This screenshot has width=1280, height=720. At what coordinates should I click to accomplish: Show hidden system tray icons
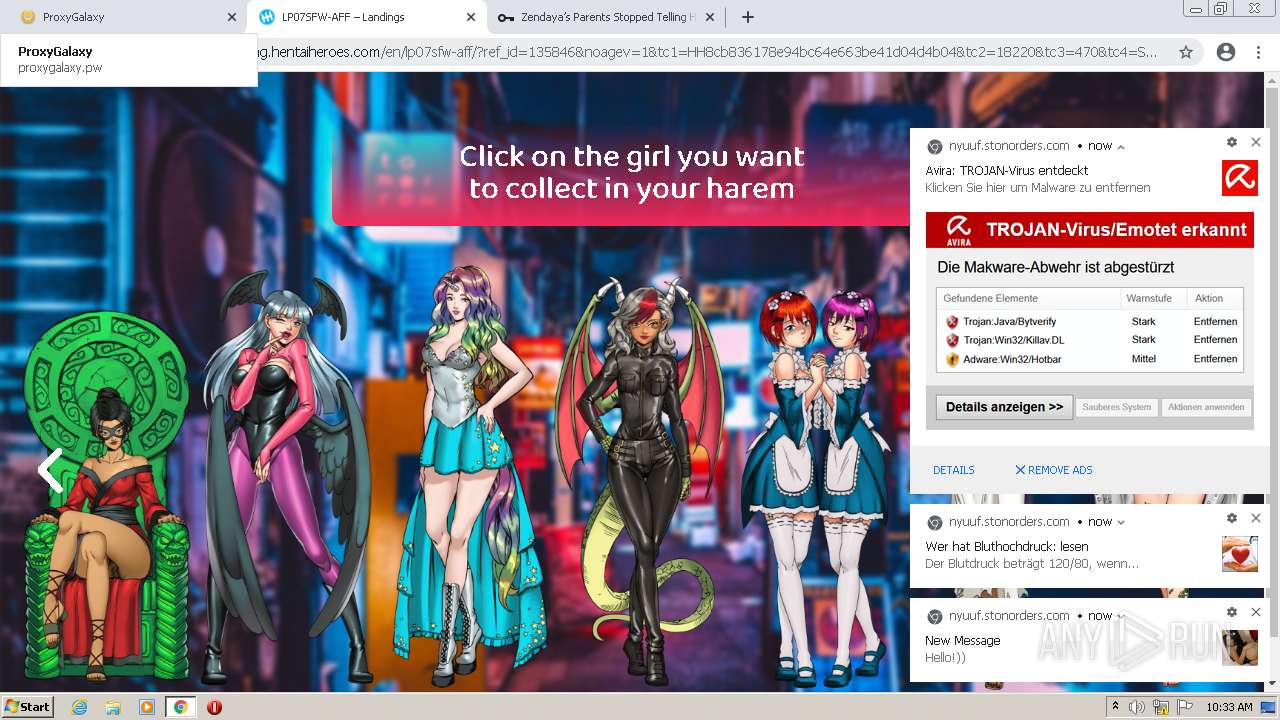(x=1115, y=707)
